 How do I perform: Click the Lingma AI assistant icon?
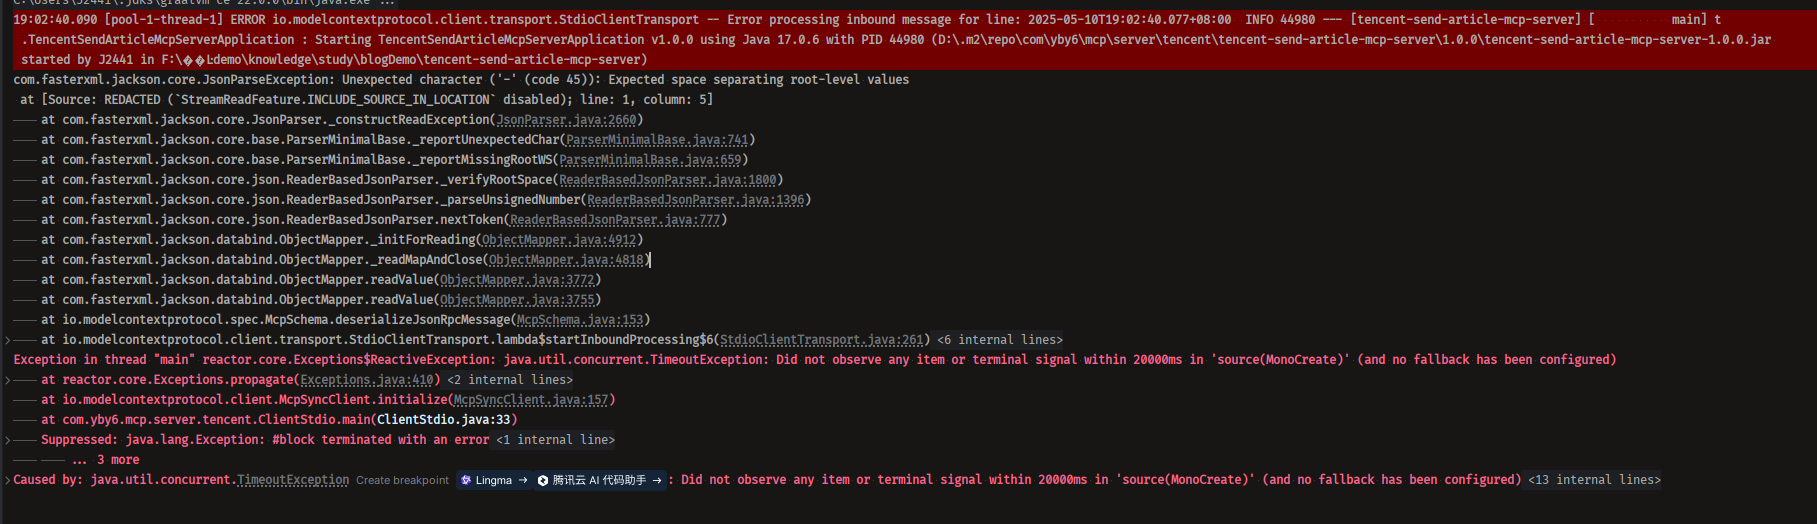coord(465,480)
